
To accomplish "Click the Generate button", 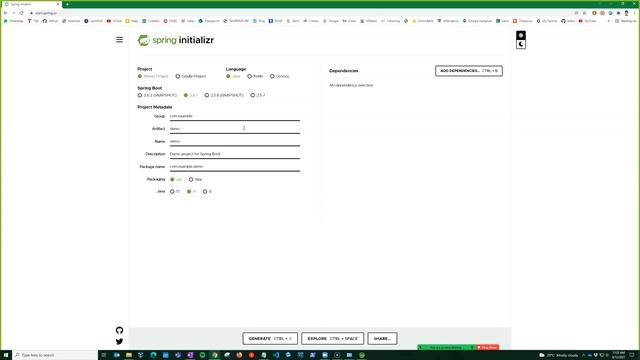I will [x=270, y=338].
